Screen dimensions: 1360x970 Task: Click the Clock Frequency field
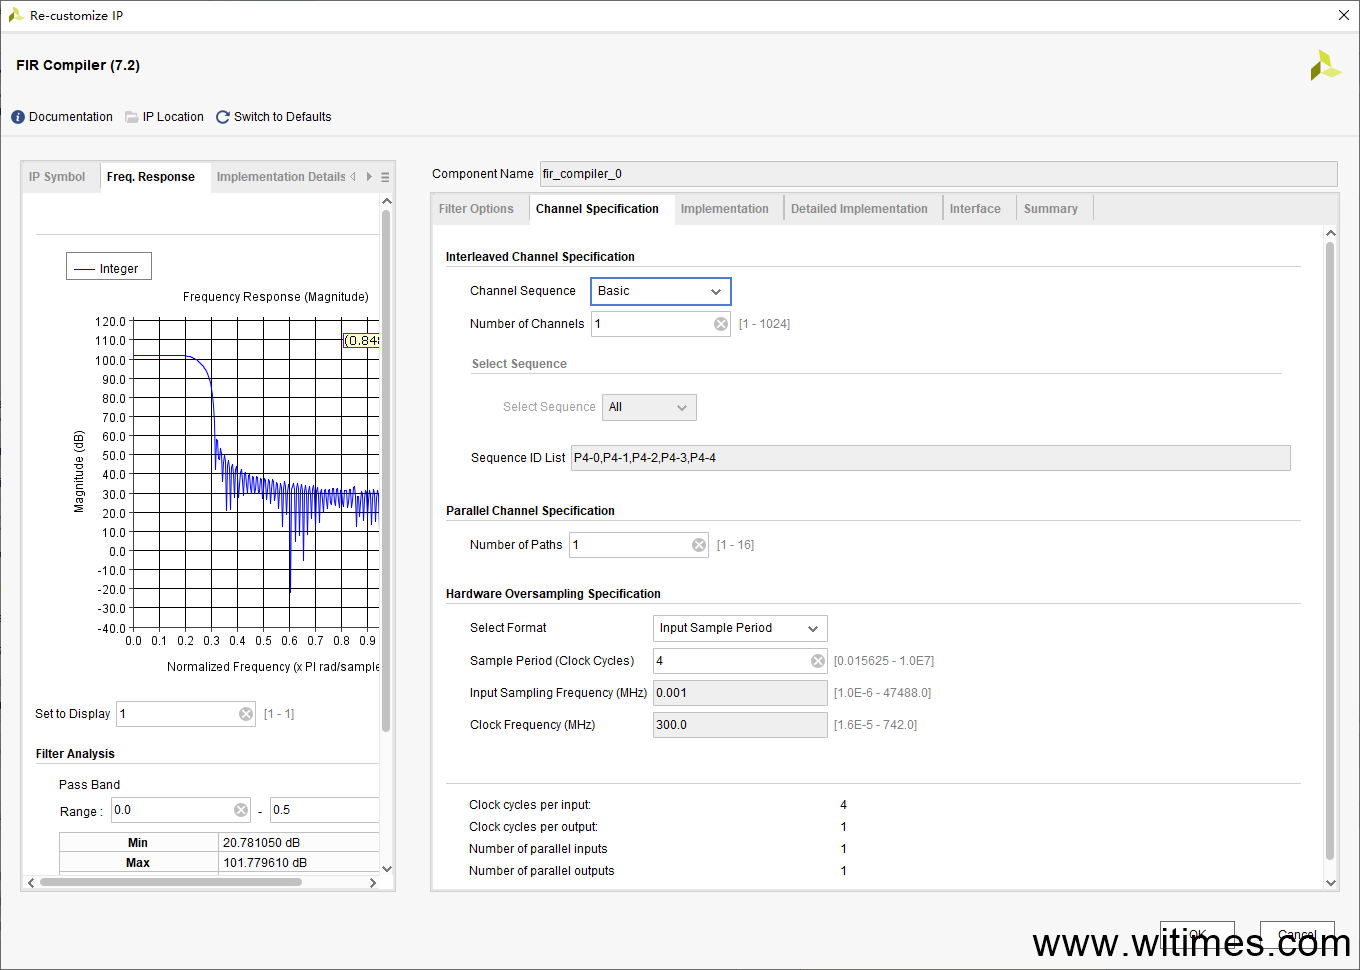coord(740,725)
